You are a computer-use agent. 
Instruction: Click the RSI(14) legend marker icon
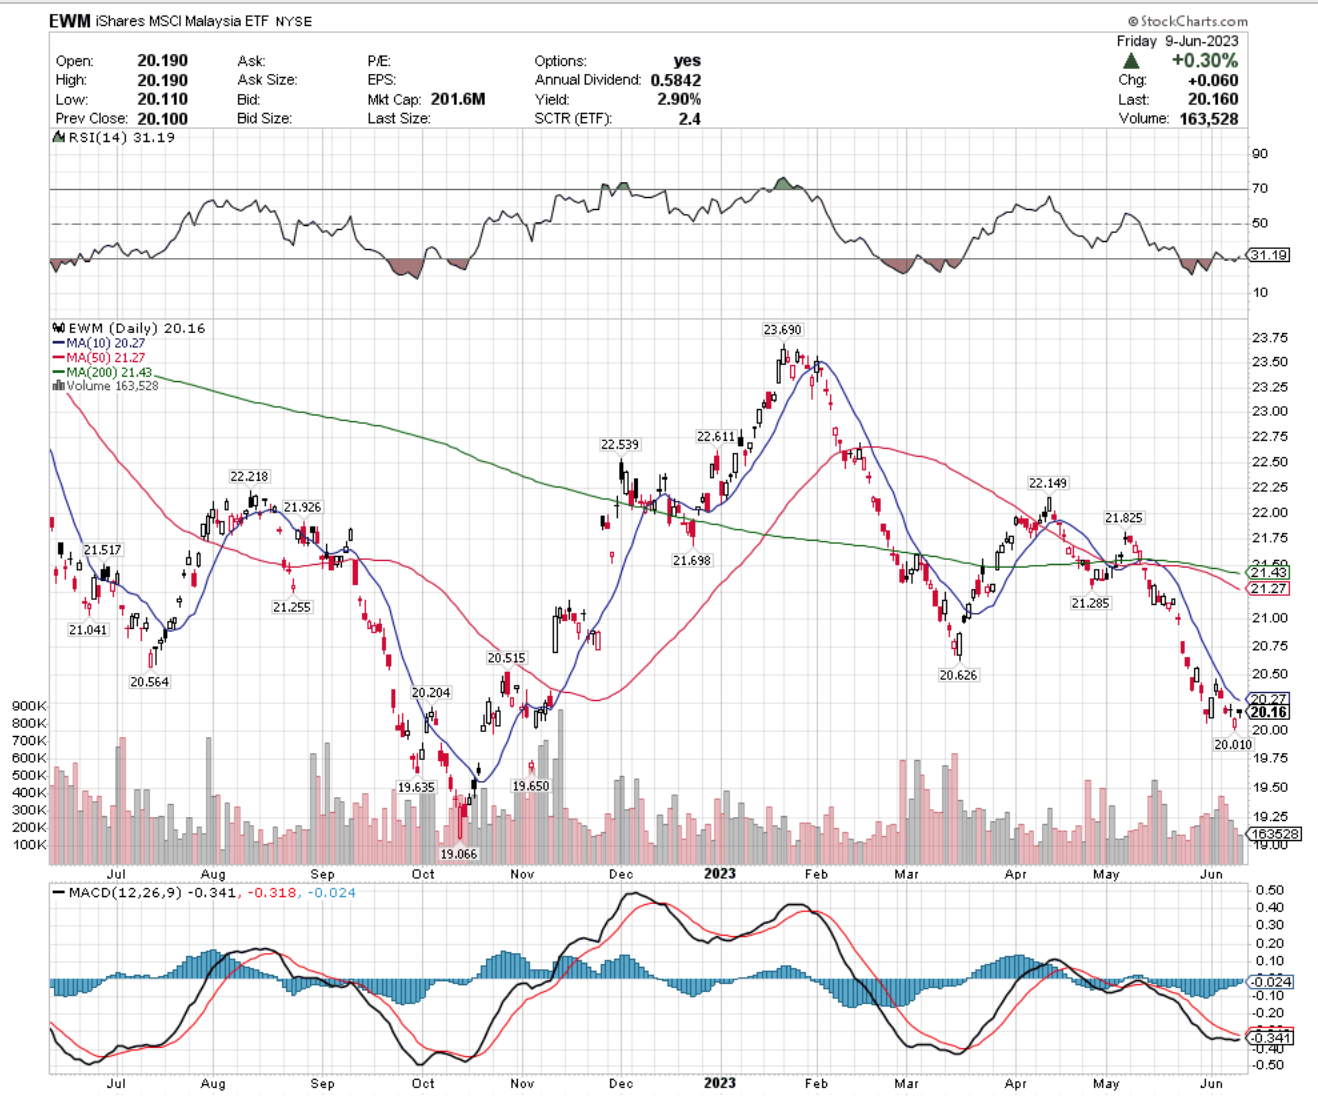pyautogui.click(x=58, y=137)
